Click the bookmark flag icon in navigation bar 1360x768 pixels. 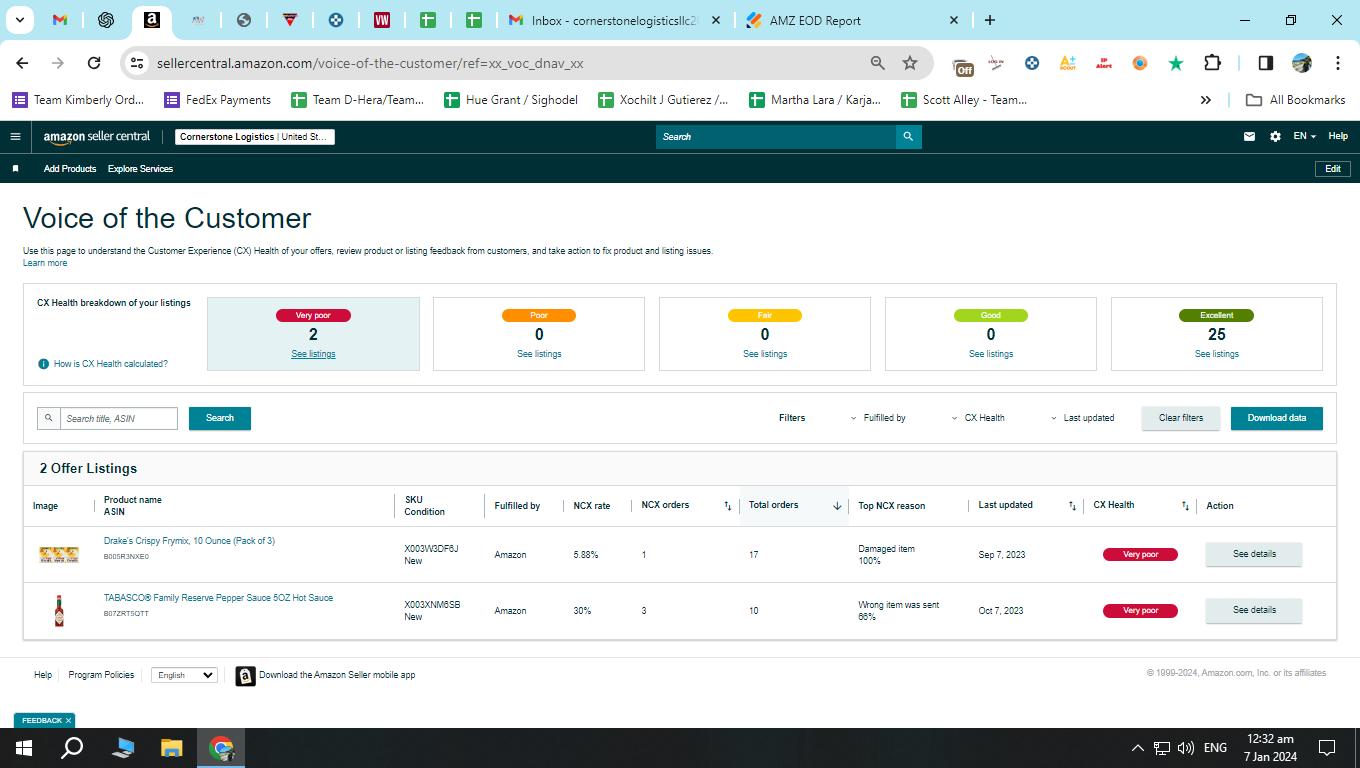(15, 169)
